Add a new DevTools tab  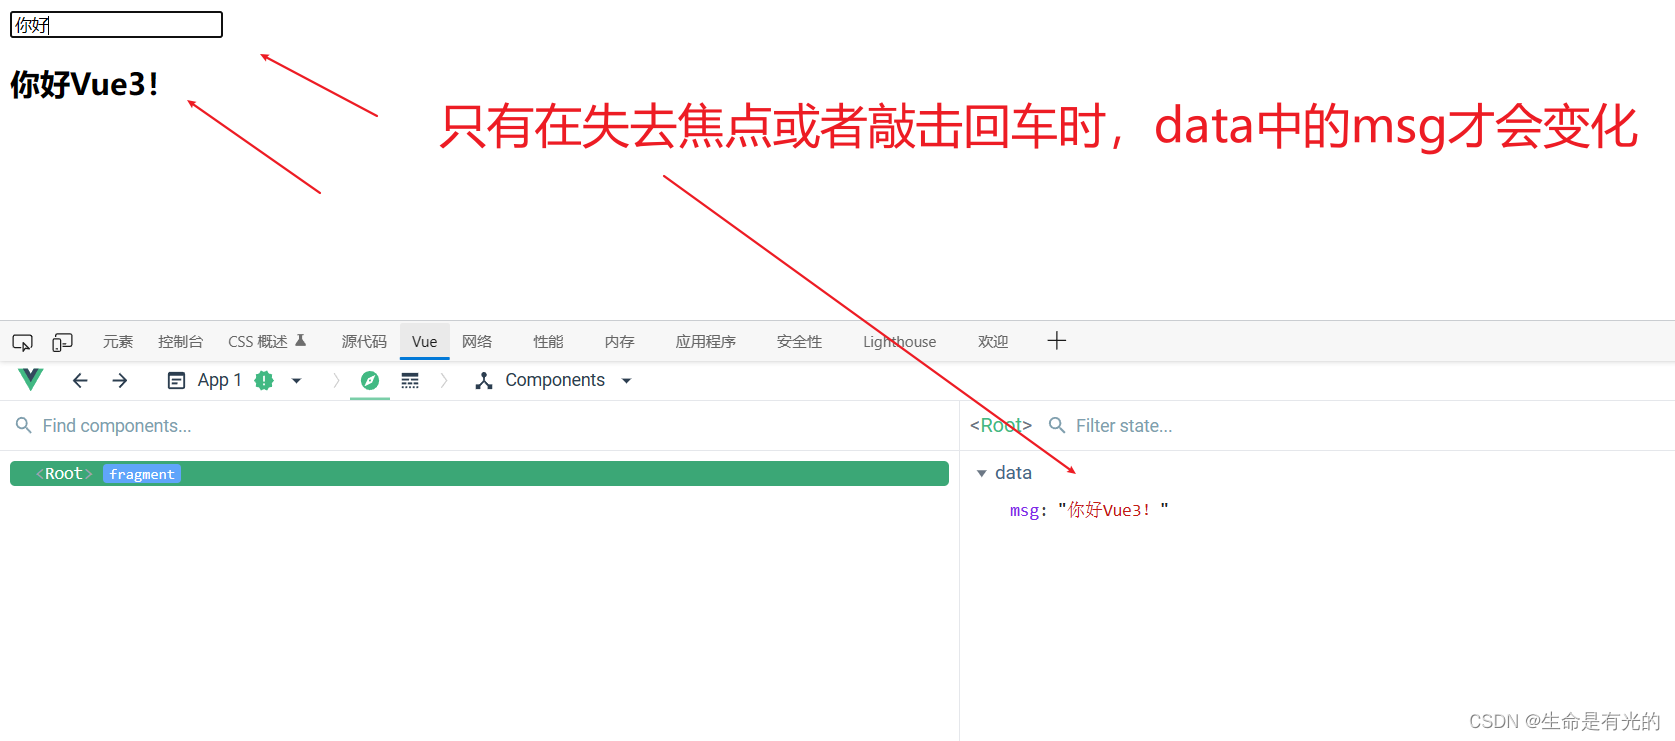coord(1057,341)
